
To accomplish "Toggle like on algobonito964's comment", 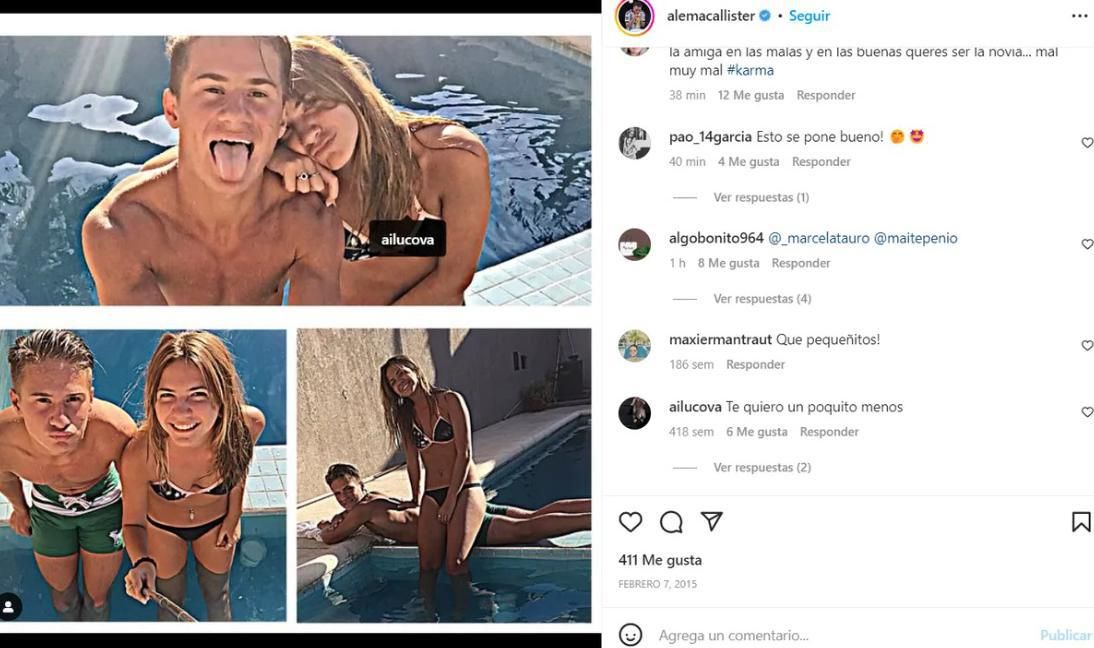I will [x=1087, y=244].
